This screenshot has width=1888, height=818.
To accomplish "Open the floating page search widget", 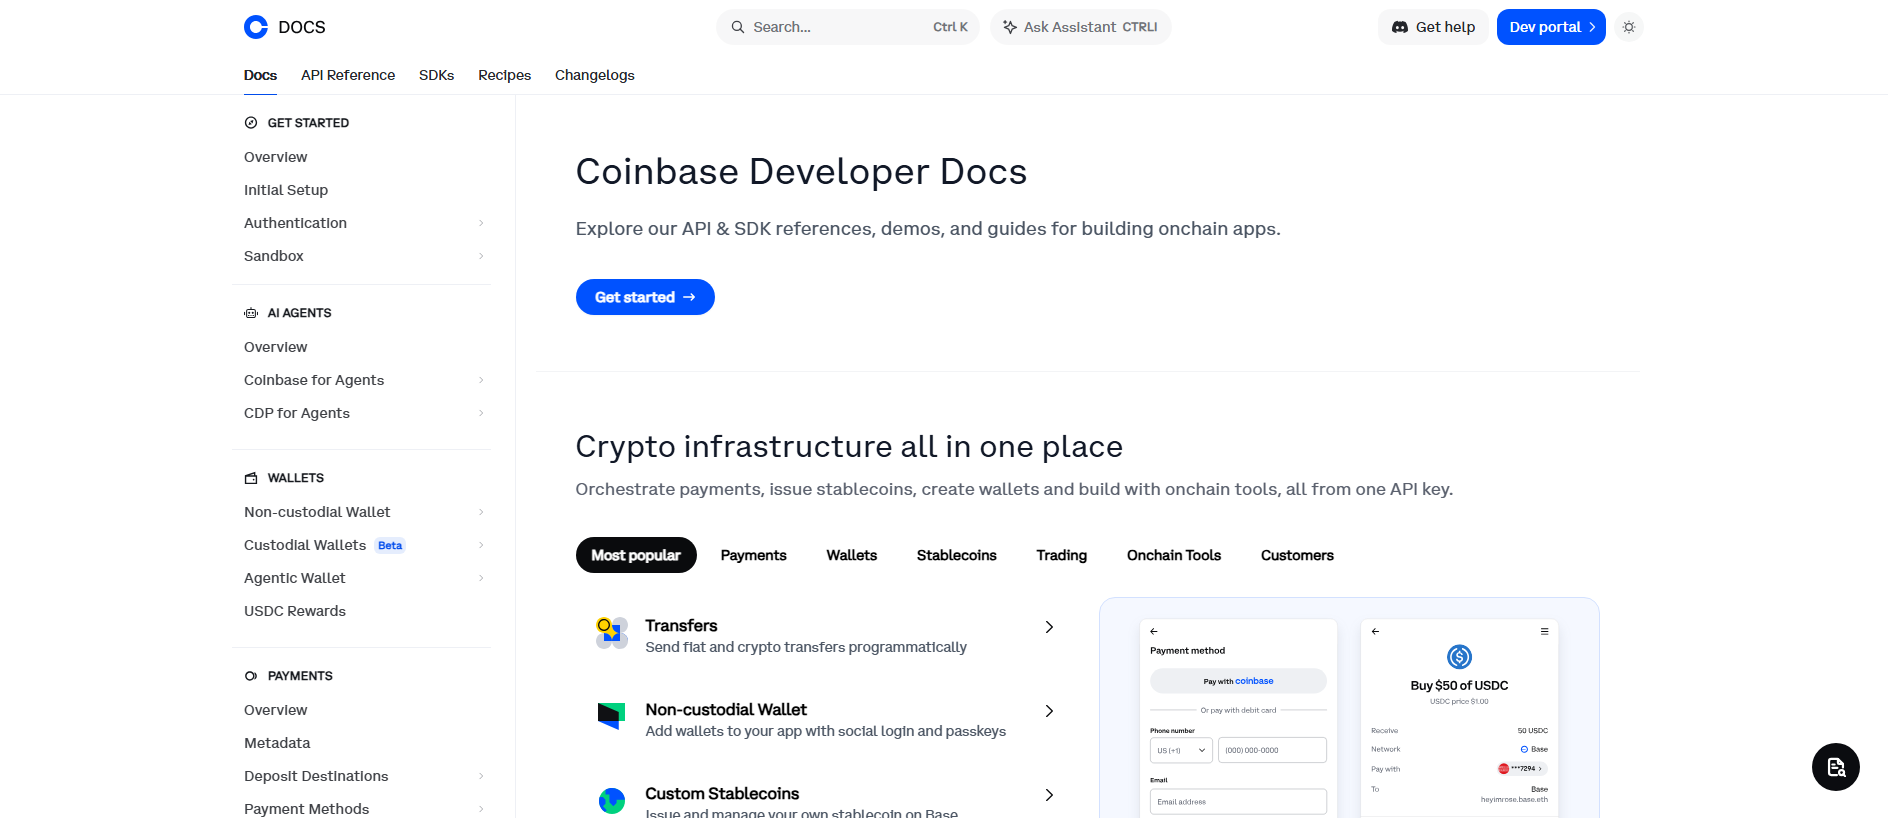I will pyautogui.click(x=1836, y=767).
